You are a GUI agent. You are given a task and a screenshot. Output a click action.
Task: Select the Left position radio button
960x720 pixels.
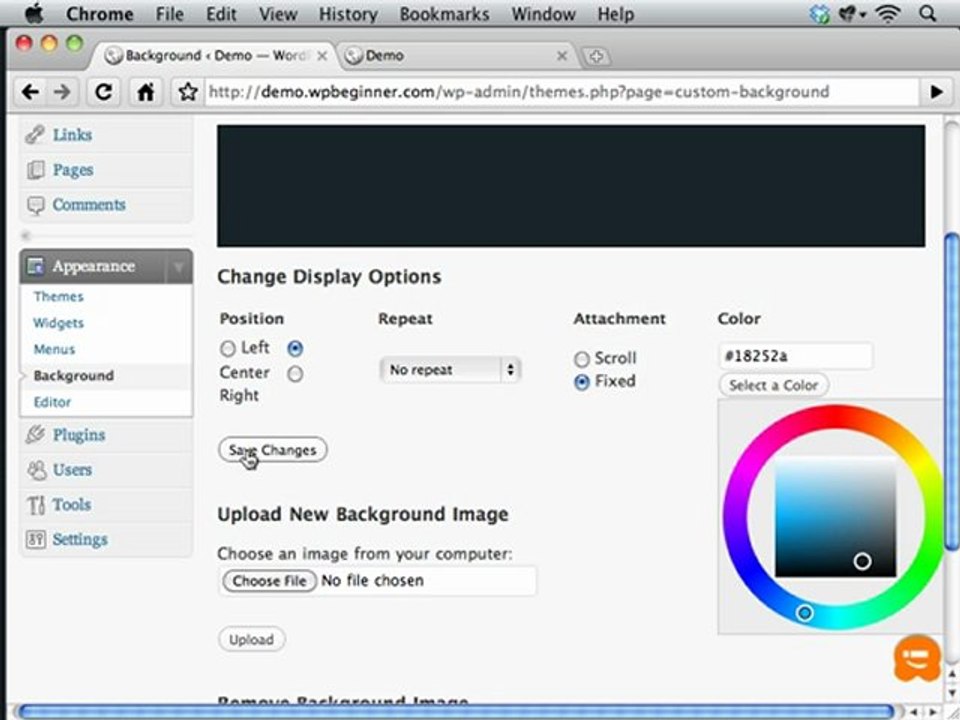tap(228, 349)
